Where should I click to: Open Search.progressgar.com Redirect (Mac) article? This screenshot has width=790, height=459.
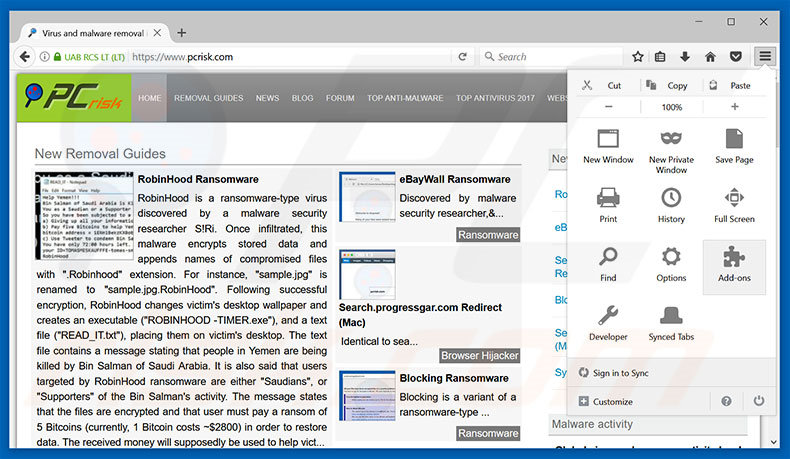pos(420,315)
